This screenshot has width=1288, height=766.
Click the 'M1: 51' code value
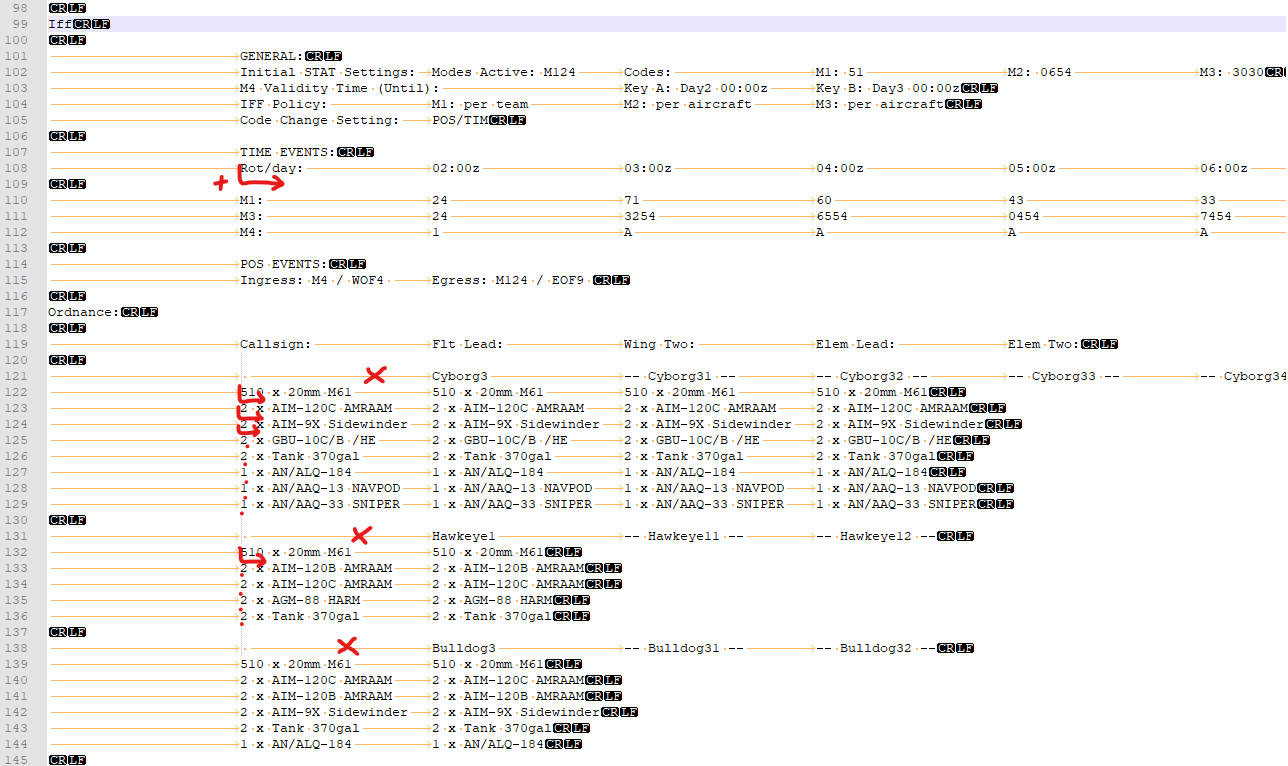tap(840, 72)
